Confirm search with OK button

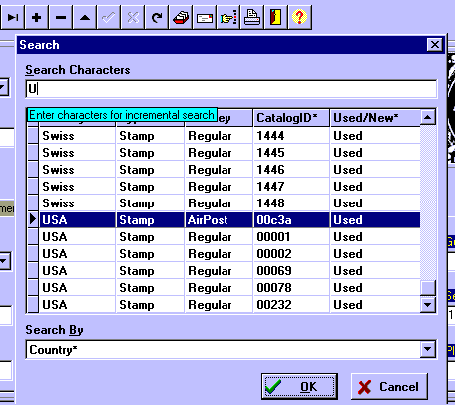(x=299, y=387)
